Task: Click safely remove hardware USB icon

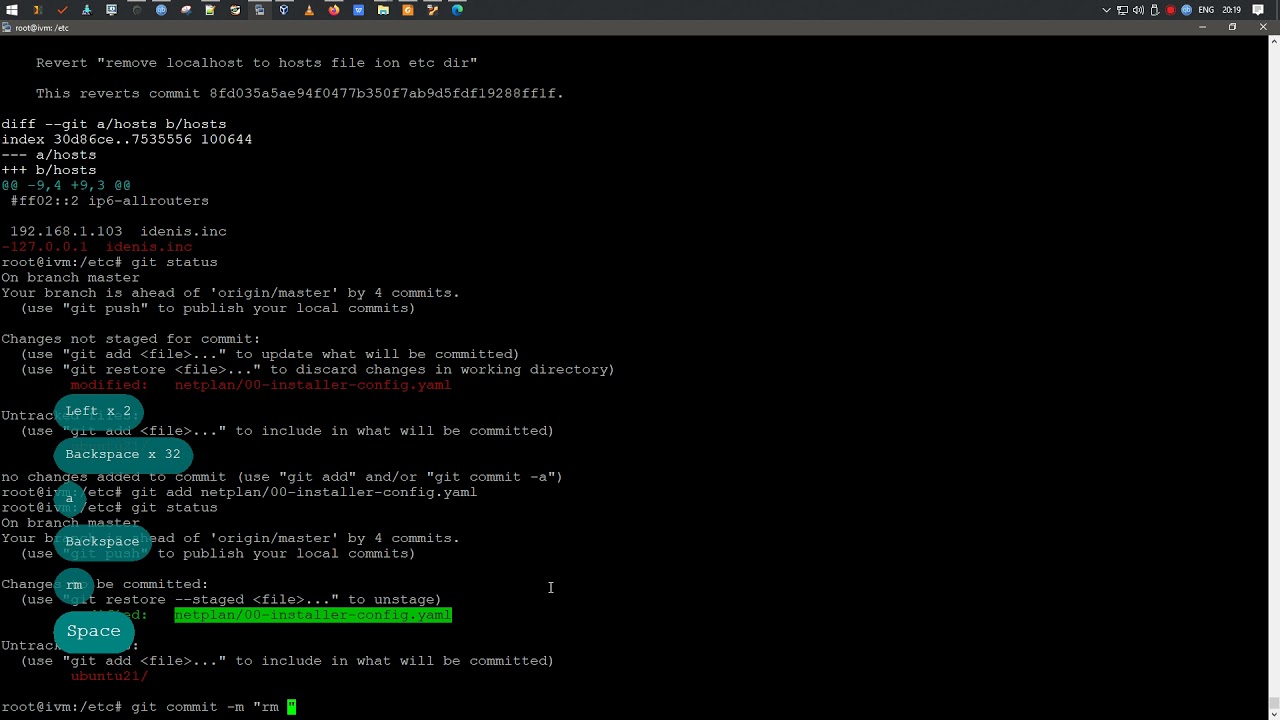Action: point(1154,10)
